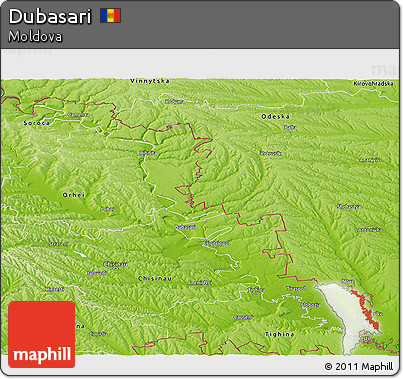This screenshot has width=403, height=379.
Task: Click the red Dubasari region in the inset
Action: (366, 310)
